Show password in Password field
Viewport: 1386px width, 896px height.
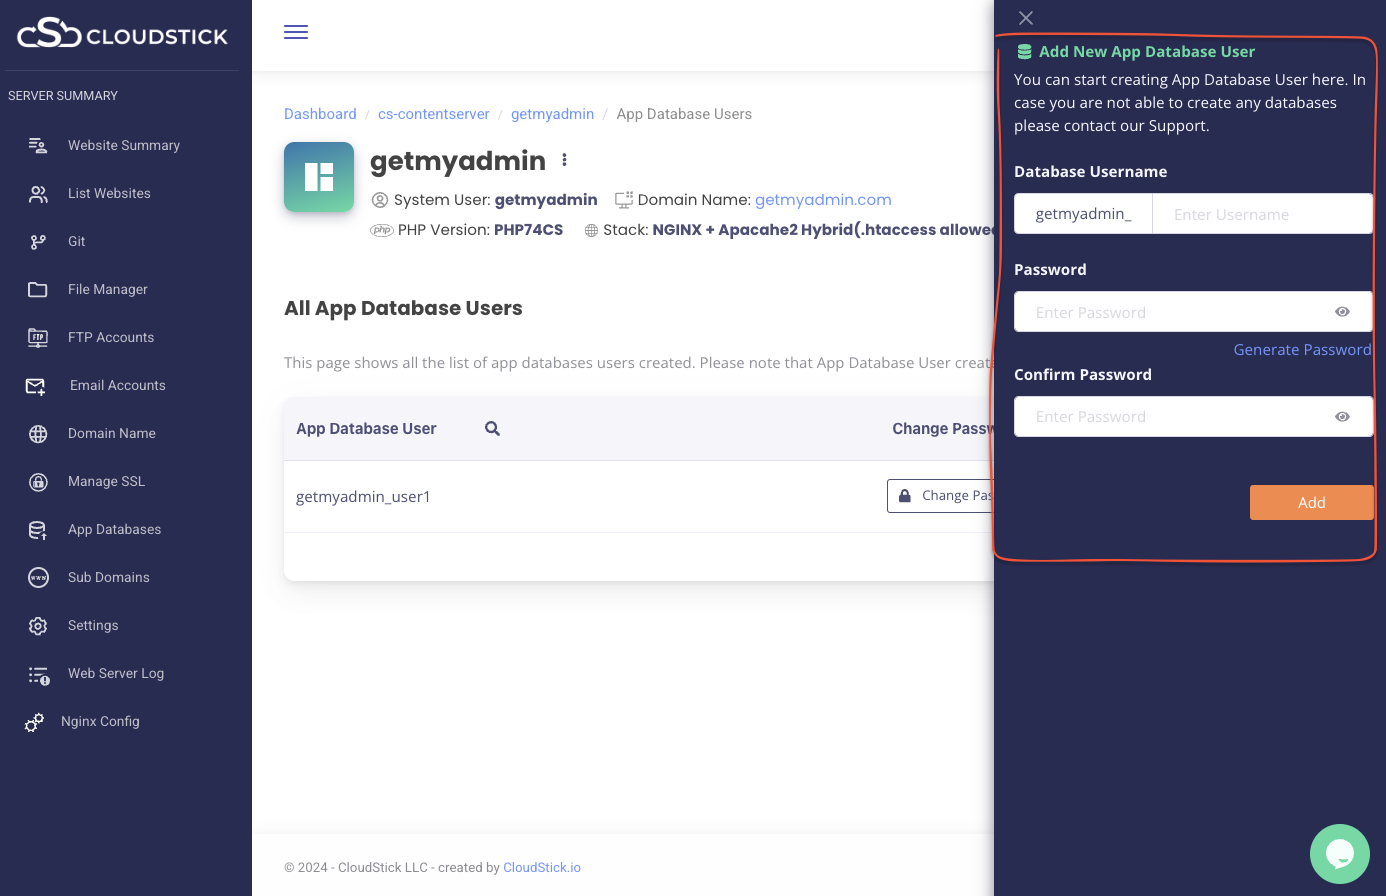[1342, 312]
